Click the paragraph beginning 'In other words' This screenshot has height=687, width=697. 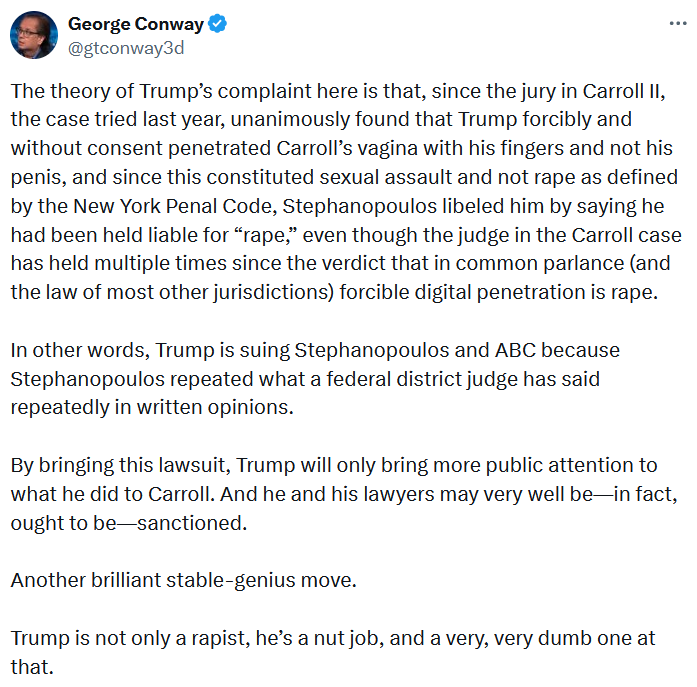315,379
